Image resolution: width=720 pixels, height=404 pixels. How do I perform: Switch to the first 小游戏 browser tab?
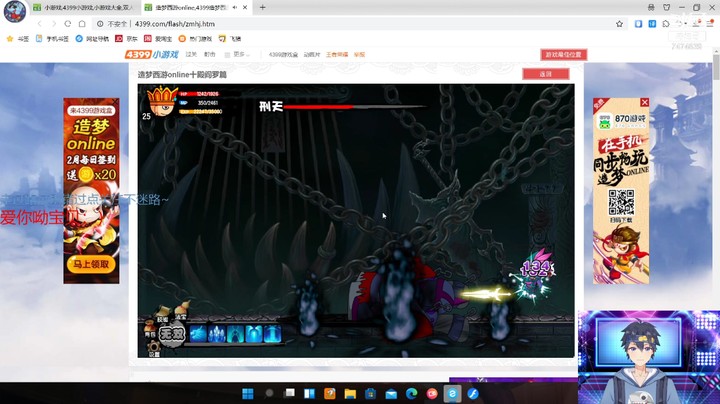tap(84, 7)
